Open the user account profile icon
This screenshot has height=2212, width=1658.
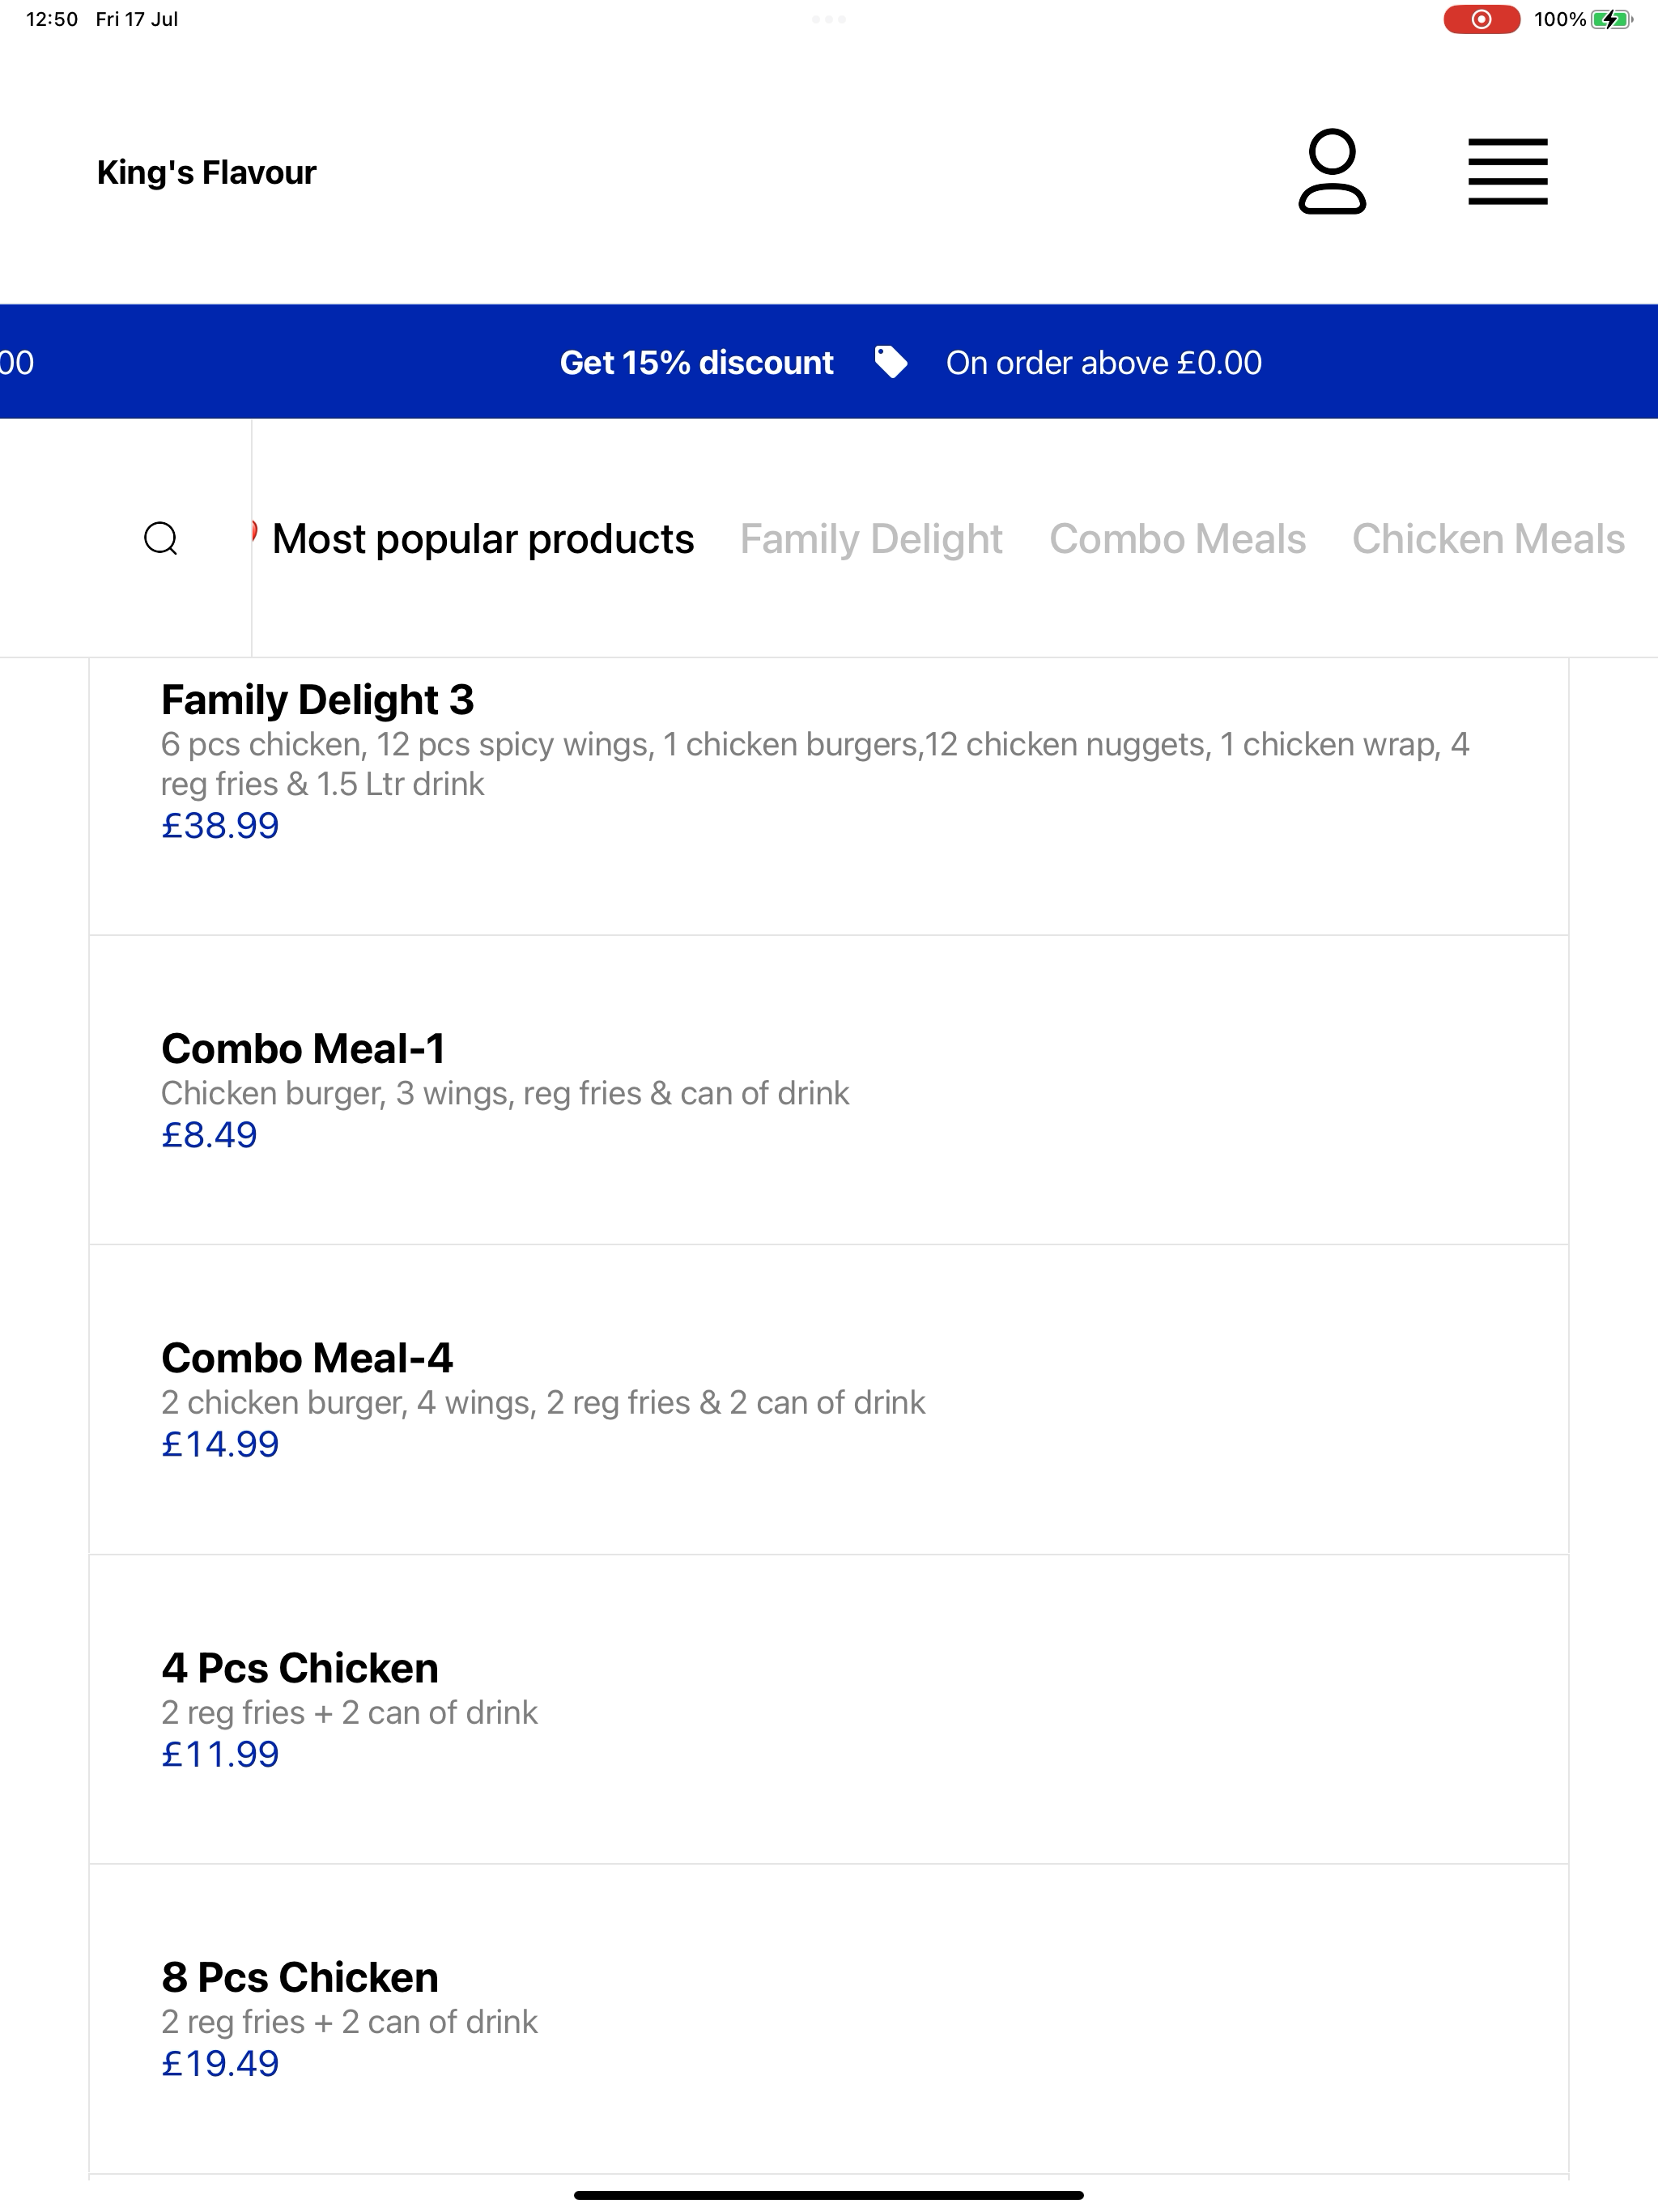pos(1332,171)
